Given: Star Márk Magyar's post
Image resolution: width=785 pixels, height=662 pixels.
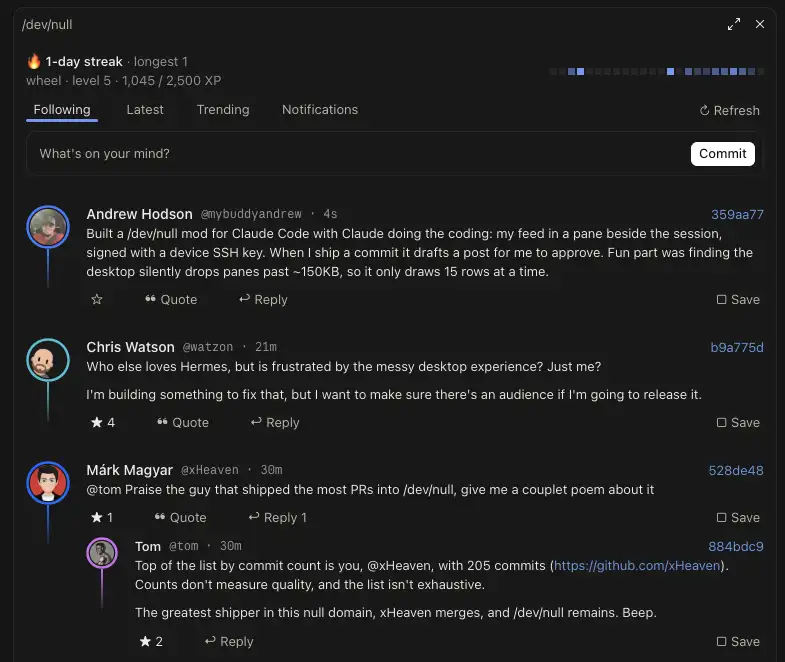Looking at the screenshot, I should [102, 518].
